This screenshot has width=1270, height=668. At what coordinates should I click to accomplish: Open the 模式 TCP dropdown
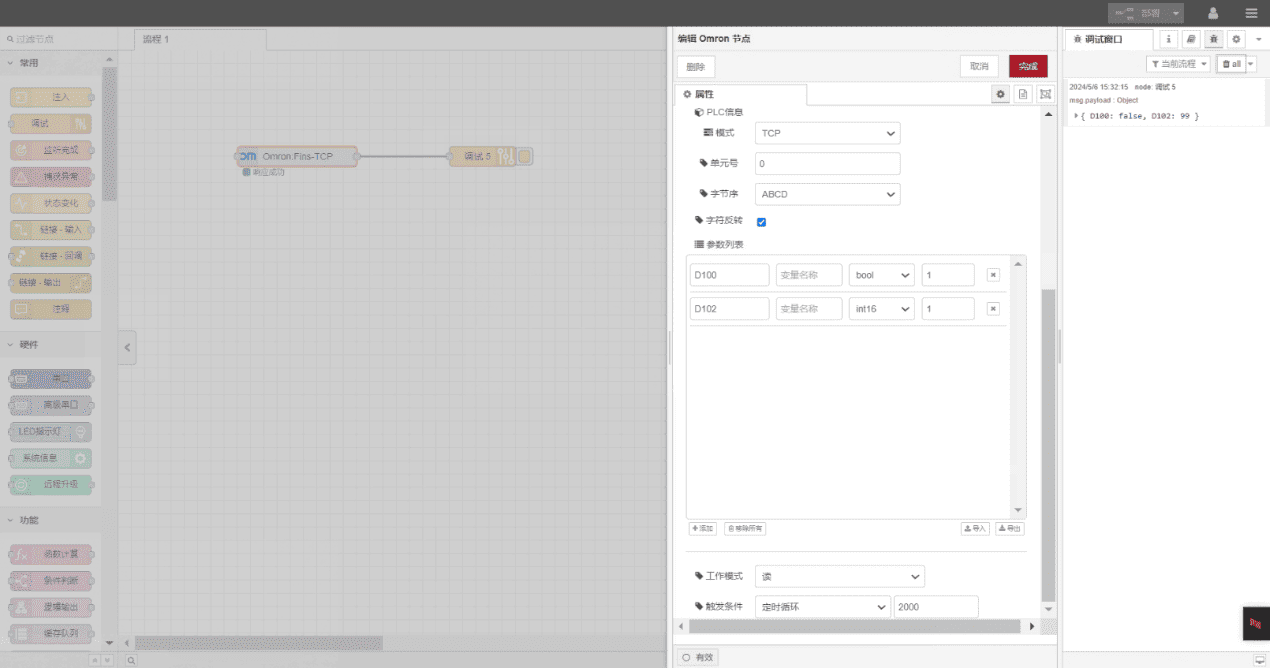(x=827, y=132)
